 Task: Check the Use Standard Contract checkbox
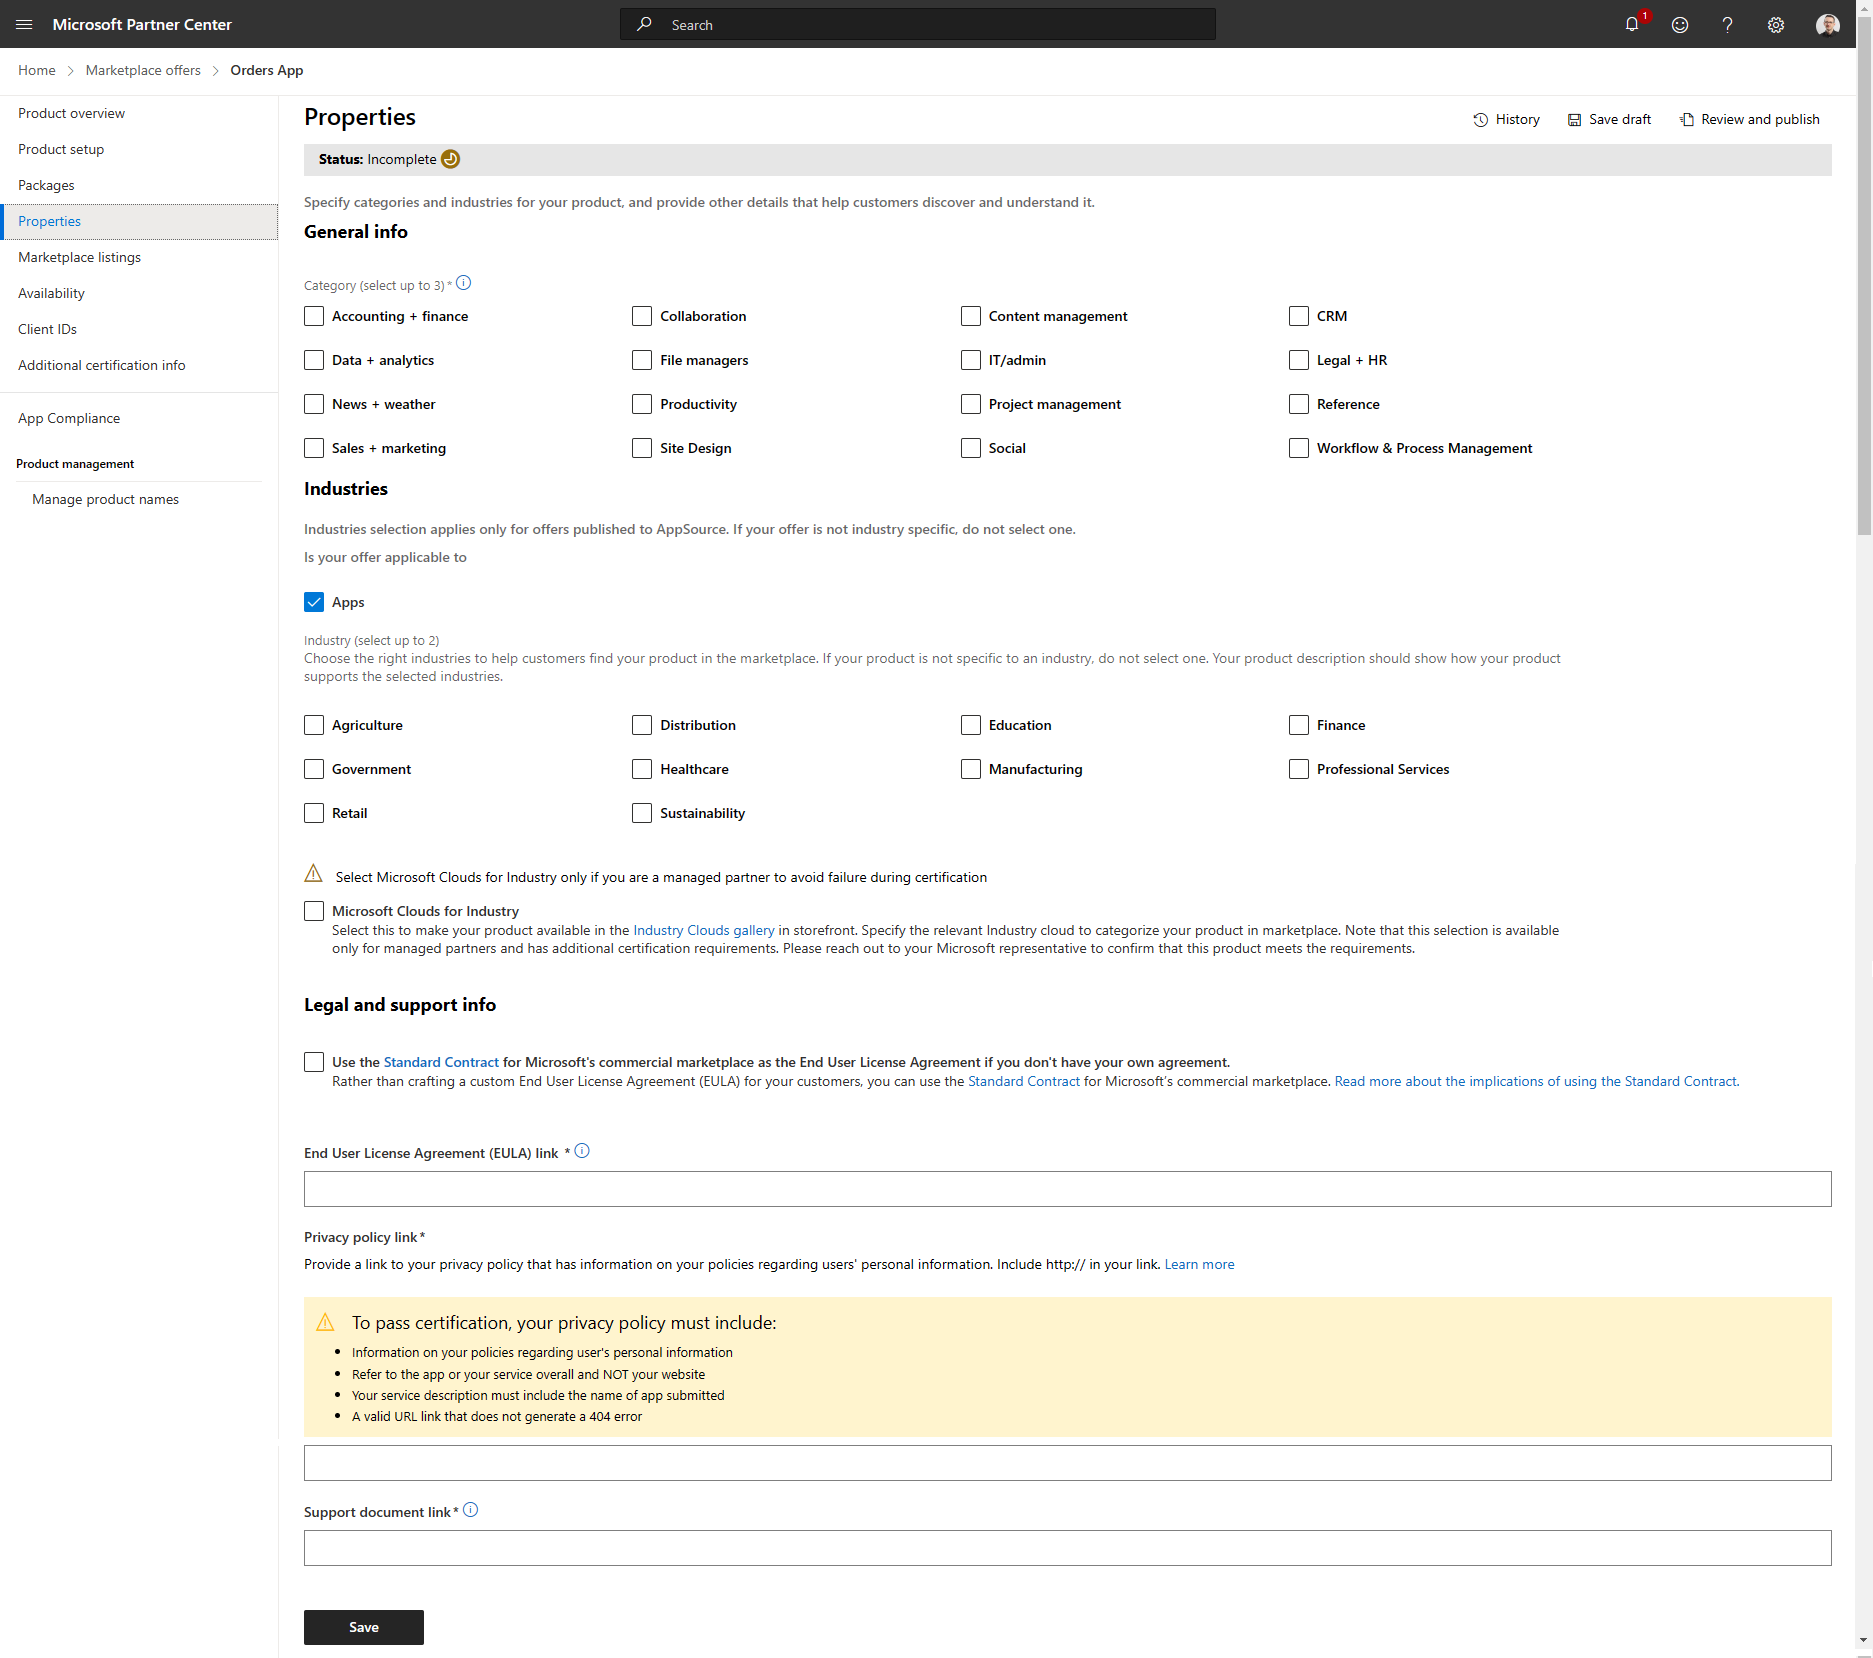pyautogui.click(x=314, y=1062)
